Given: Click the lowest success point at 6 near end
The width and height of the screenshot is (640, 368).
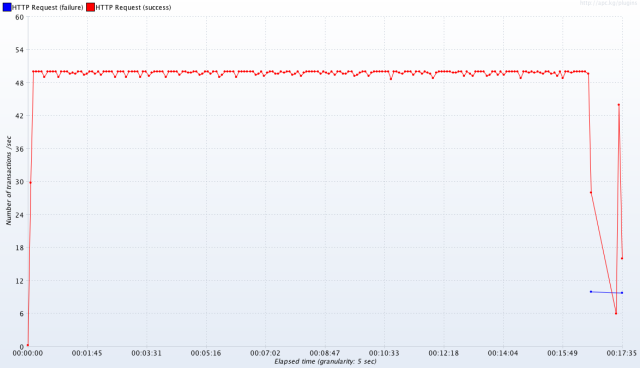Looking at the screenshot, I should 616,313.
